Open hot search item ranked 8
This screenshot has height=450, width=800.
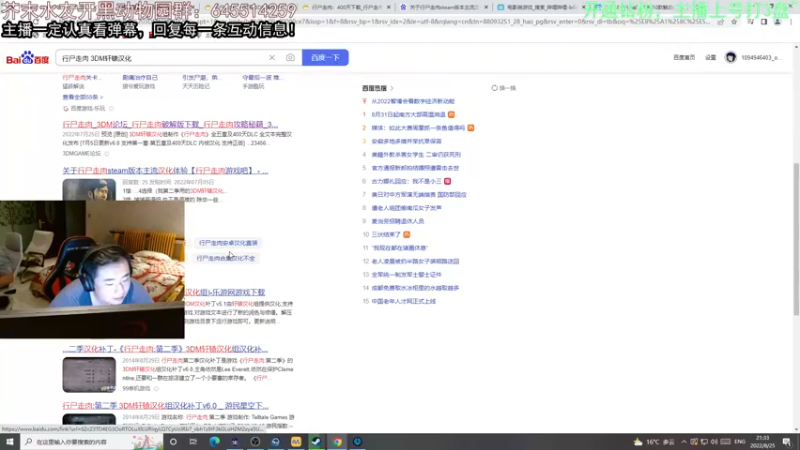coord(406,208)
